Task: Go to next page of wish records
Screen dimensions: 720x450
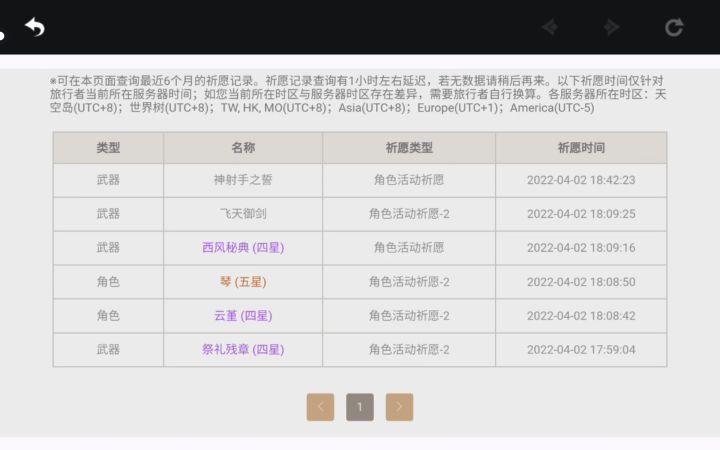Action: coord(399,407)
